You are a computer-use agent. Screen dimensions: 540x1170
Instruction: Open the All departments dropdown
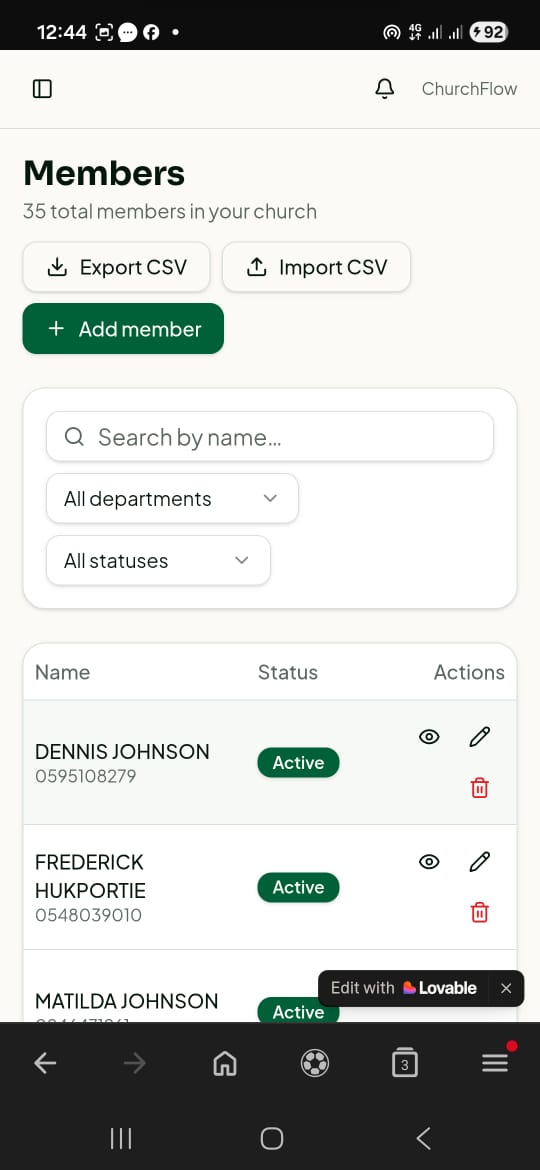[x=172, y=498]
